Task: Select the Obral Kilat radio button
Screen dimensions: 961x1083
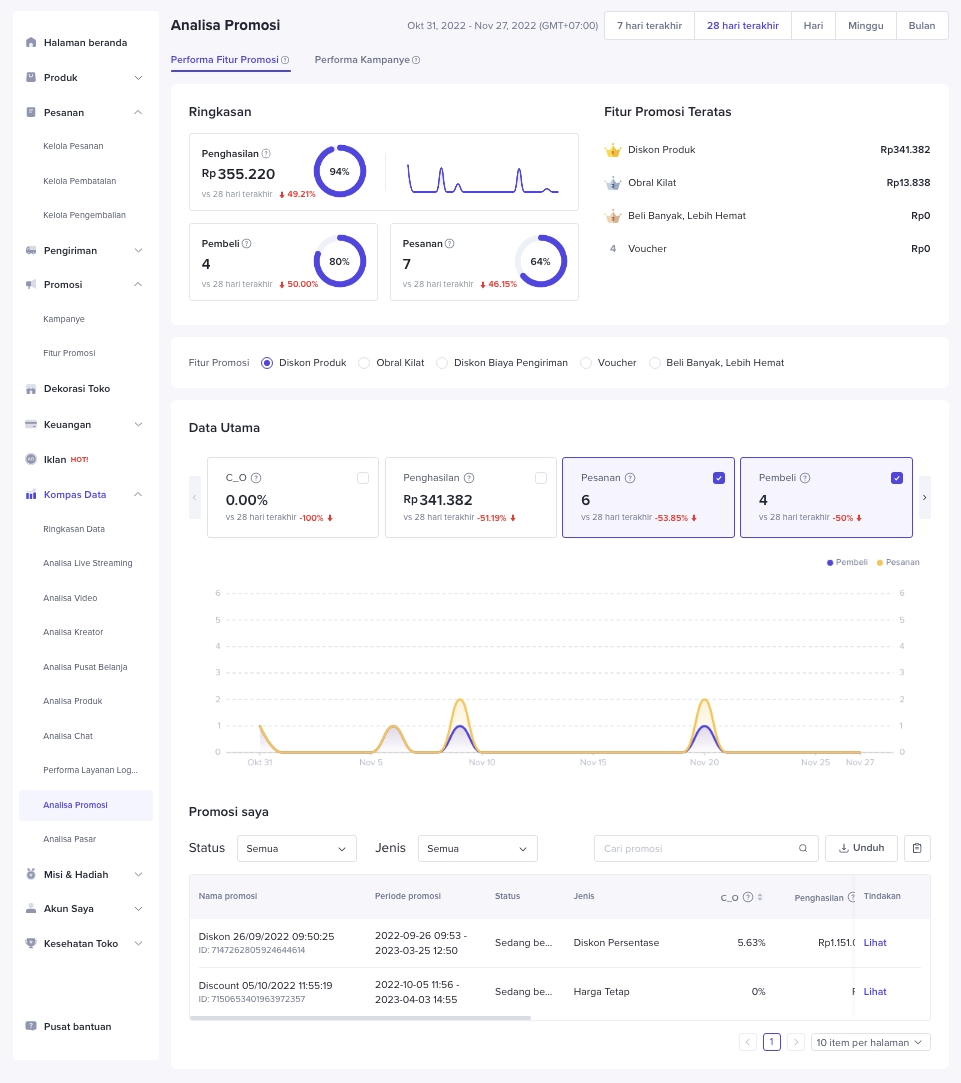Action: 364,363
